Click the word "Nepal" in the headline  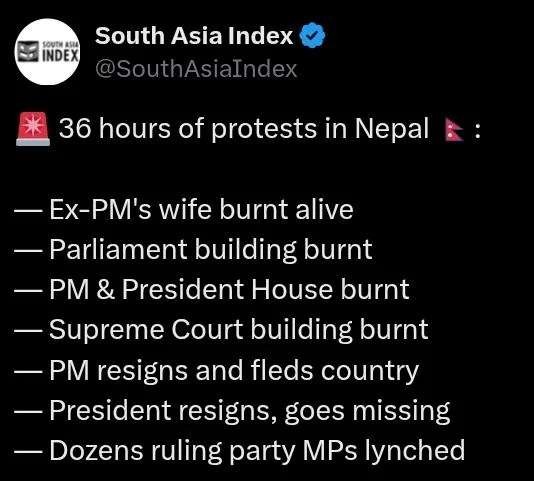pyautogui.click(x=392, y=129)
